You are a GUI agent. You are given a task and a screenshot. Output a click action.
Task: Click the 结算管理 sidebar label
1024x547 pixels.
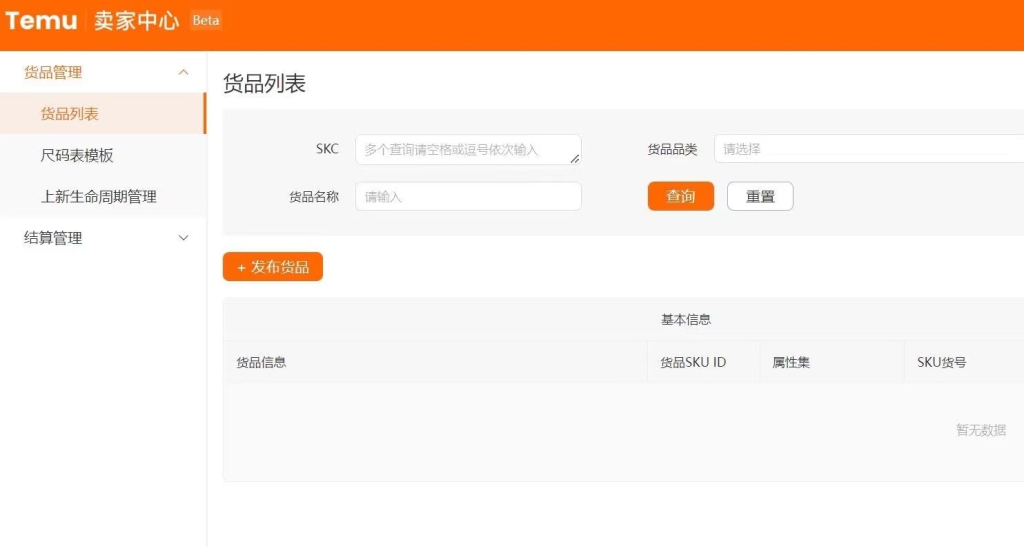point(53,238)
